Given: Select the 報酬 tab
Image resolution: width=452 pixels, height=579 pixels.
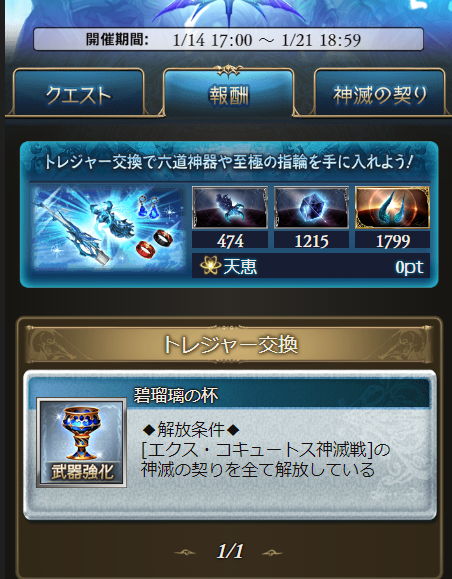Looking at the screenshot, I should (x=229, y=92).
